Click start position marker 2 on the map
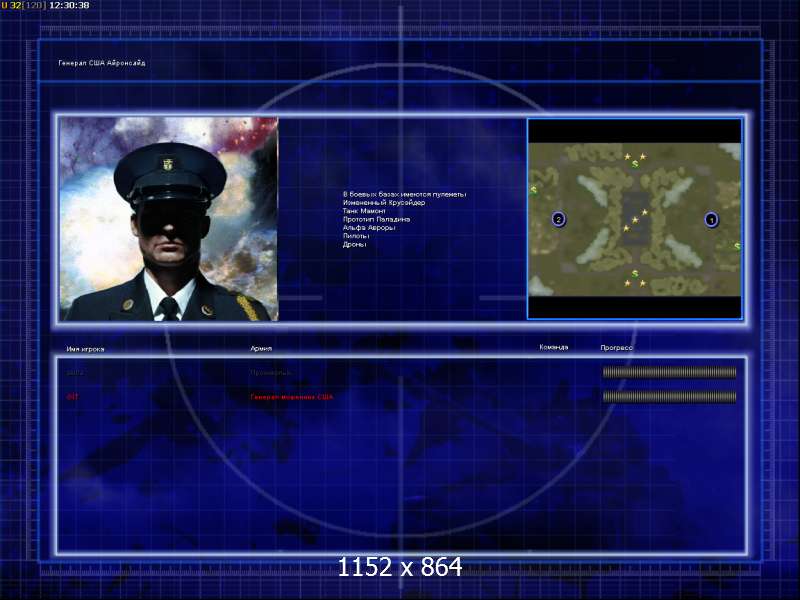Image resolution: width=800 pixels, height=600 pixels. pos(559,219)
